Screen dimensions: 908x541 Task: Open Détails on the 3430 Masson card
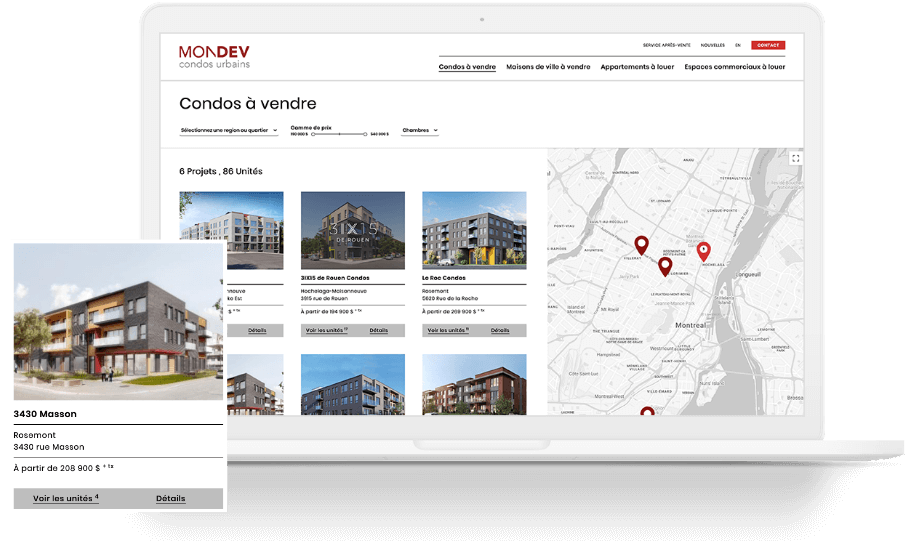click(x=170, y=498)
